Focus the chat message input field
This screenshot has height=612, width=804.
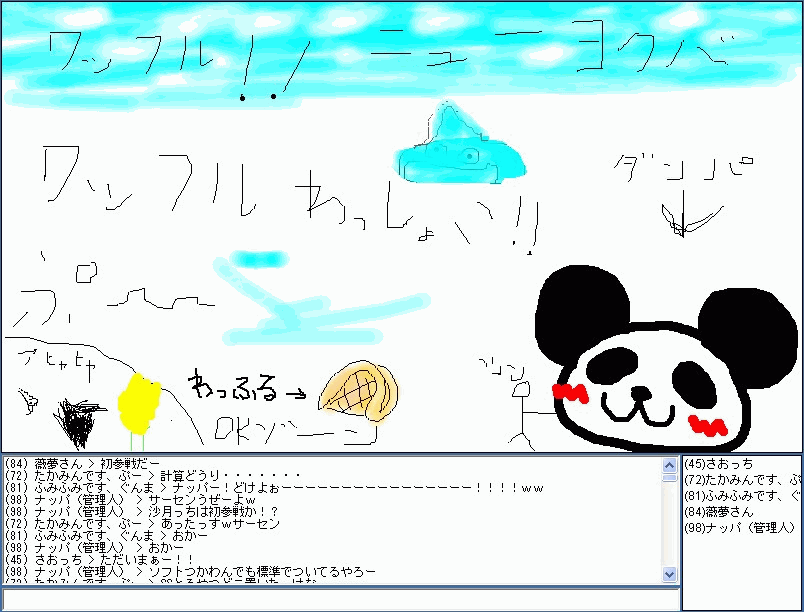(x=340, y=600)
